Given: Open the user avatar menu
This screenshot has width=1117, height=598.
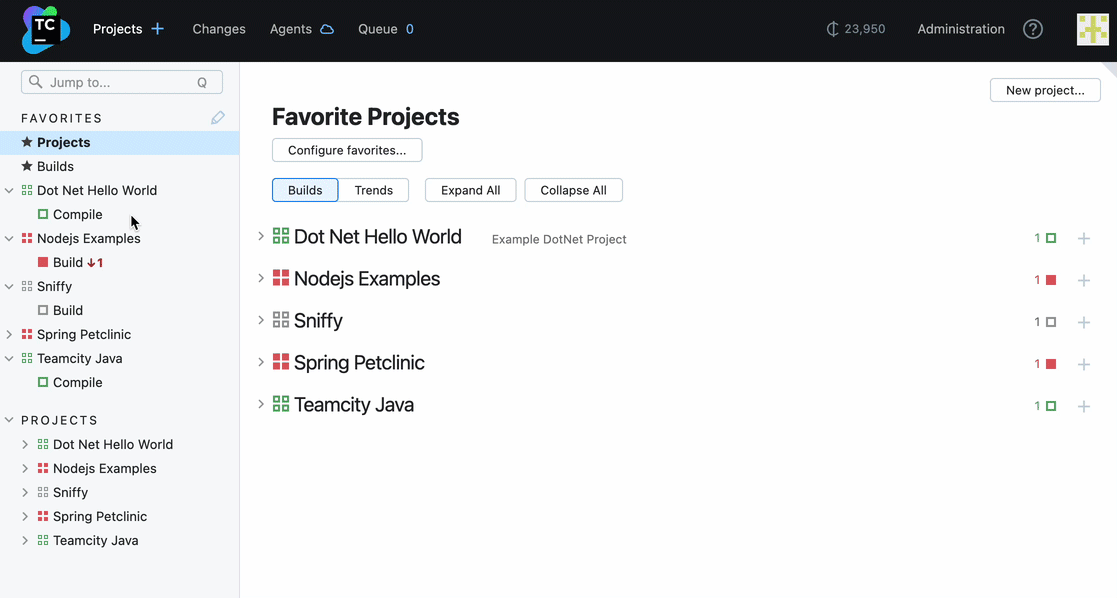Looking at the screenshot, I should point(1092,29).
